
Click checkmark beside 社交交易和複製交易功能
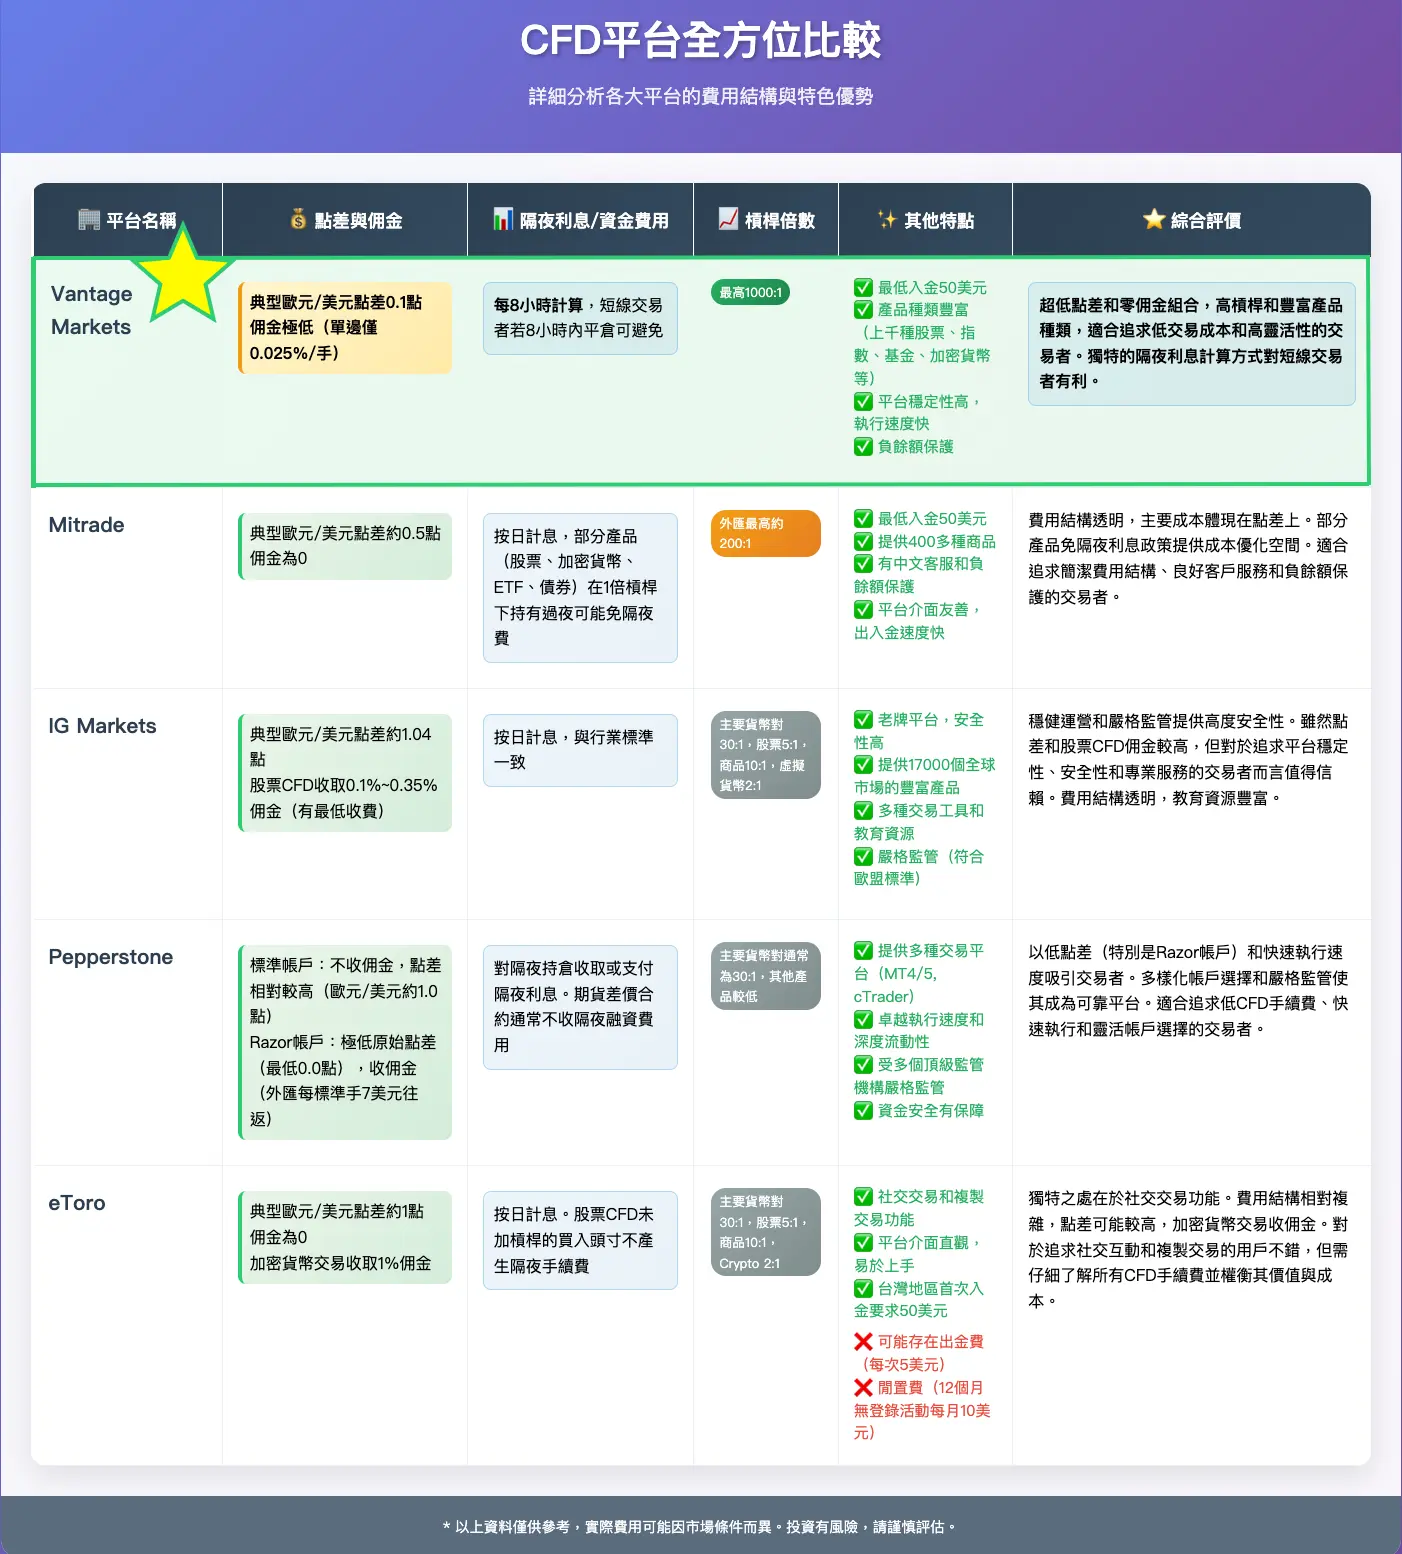click(864, 1197)
